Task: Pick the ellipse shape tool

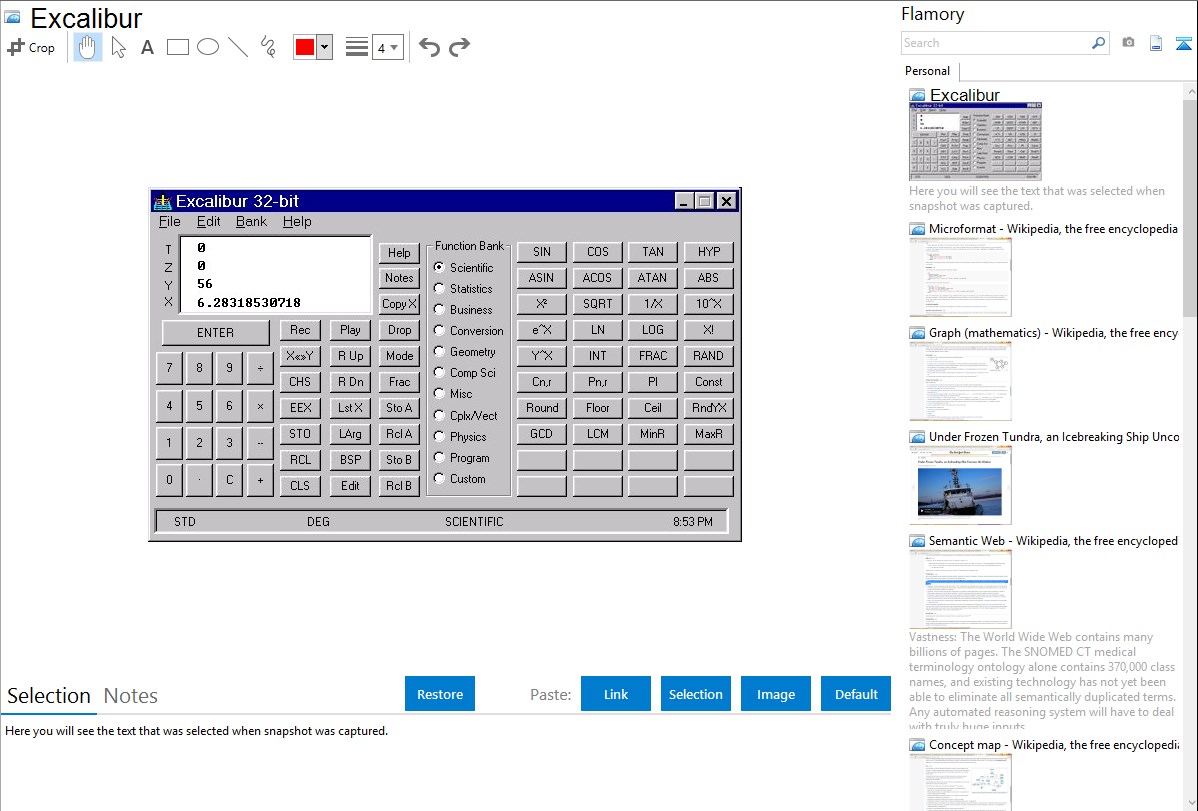Action: [x=208, y=47]
